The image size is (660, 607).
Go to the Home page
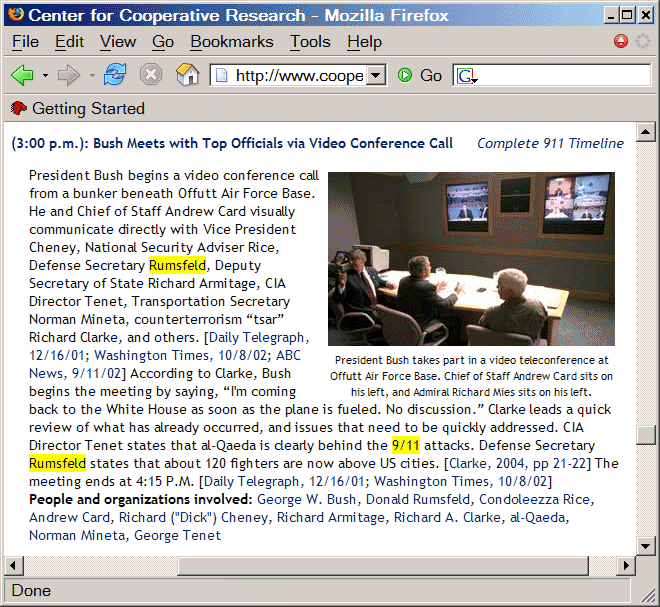pyautogui.click(x=187, y=76)
